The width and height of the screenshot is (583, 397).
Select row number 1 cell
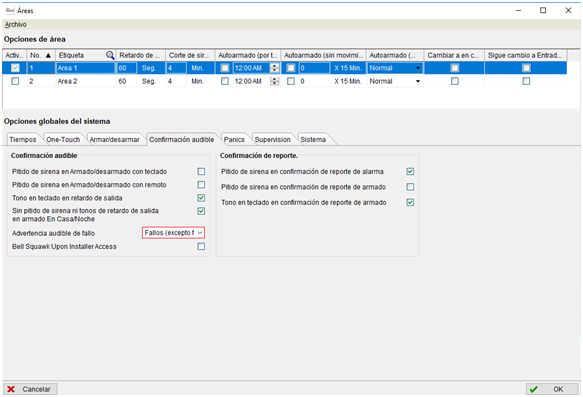coord(41,68)
